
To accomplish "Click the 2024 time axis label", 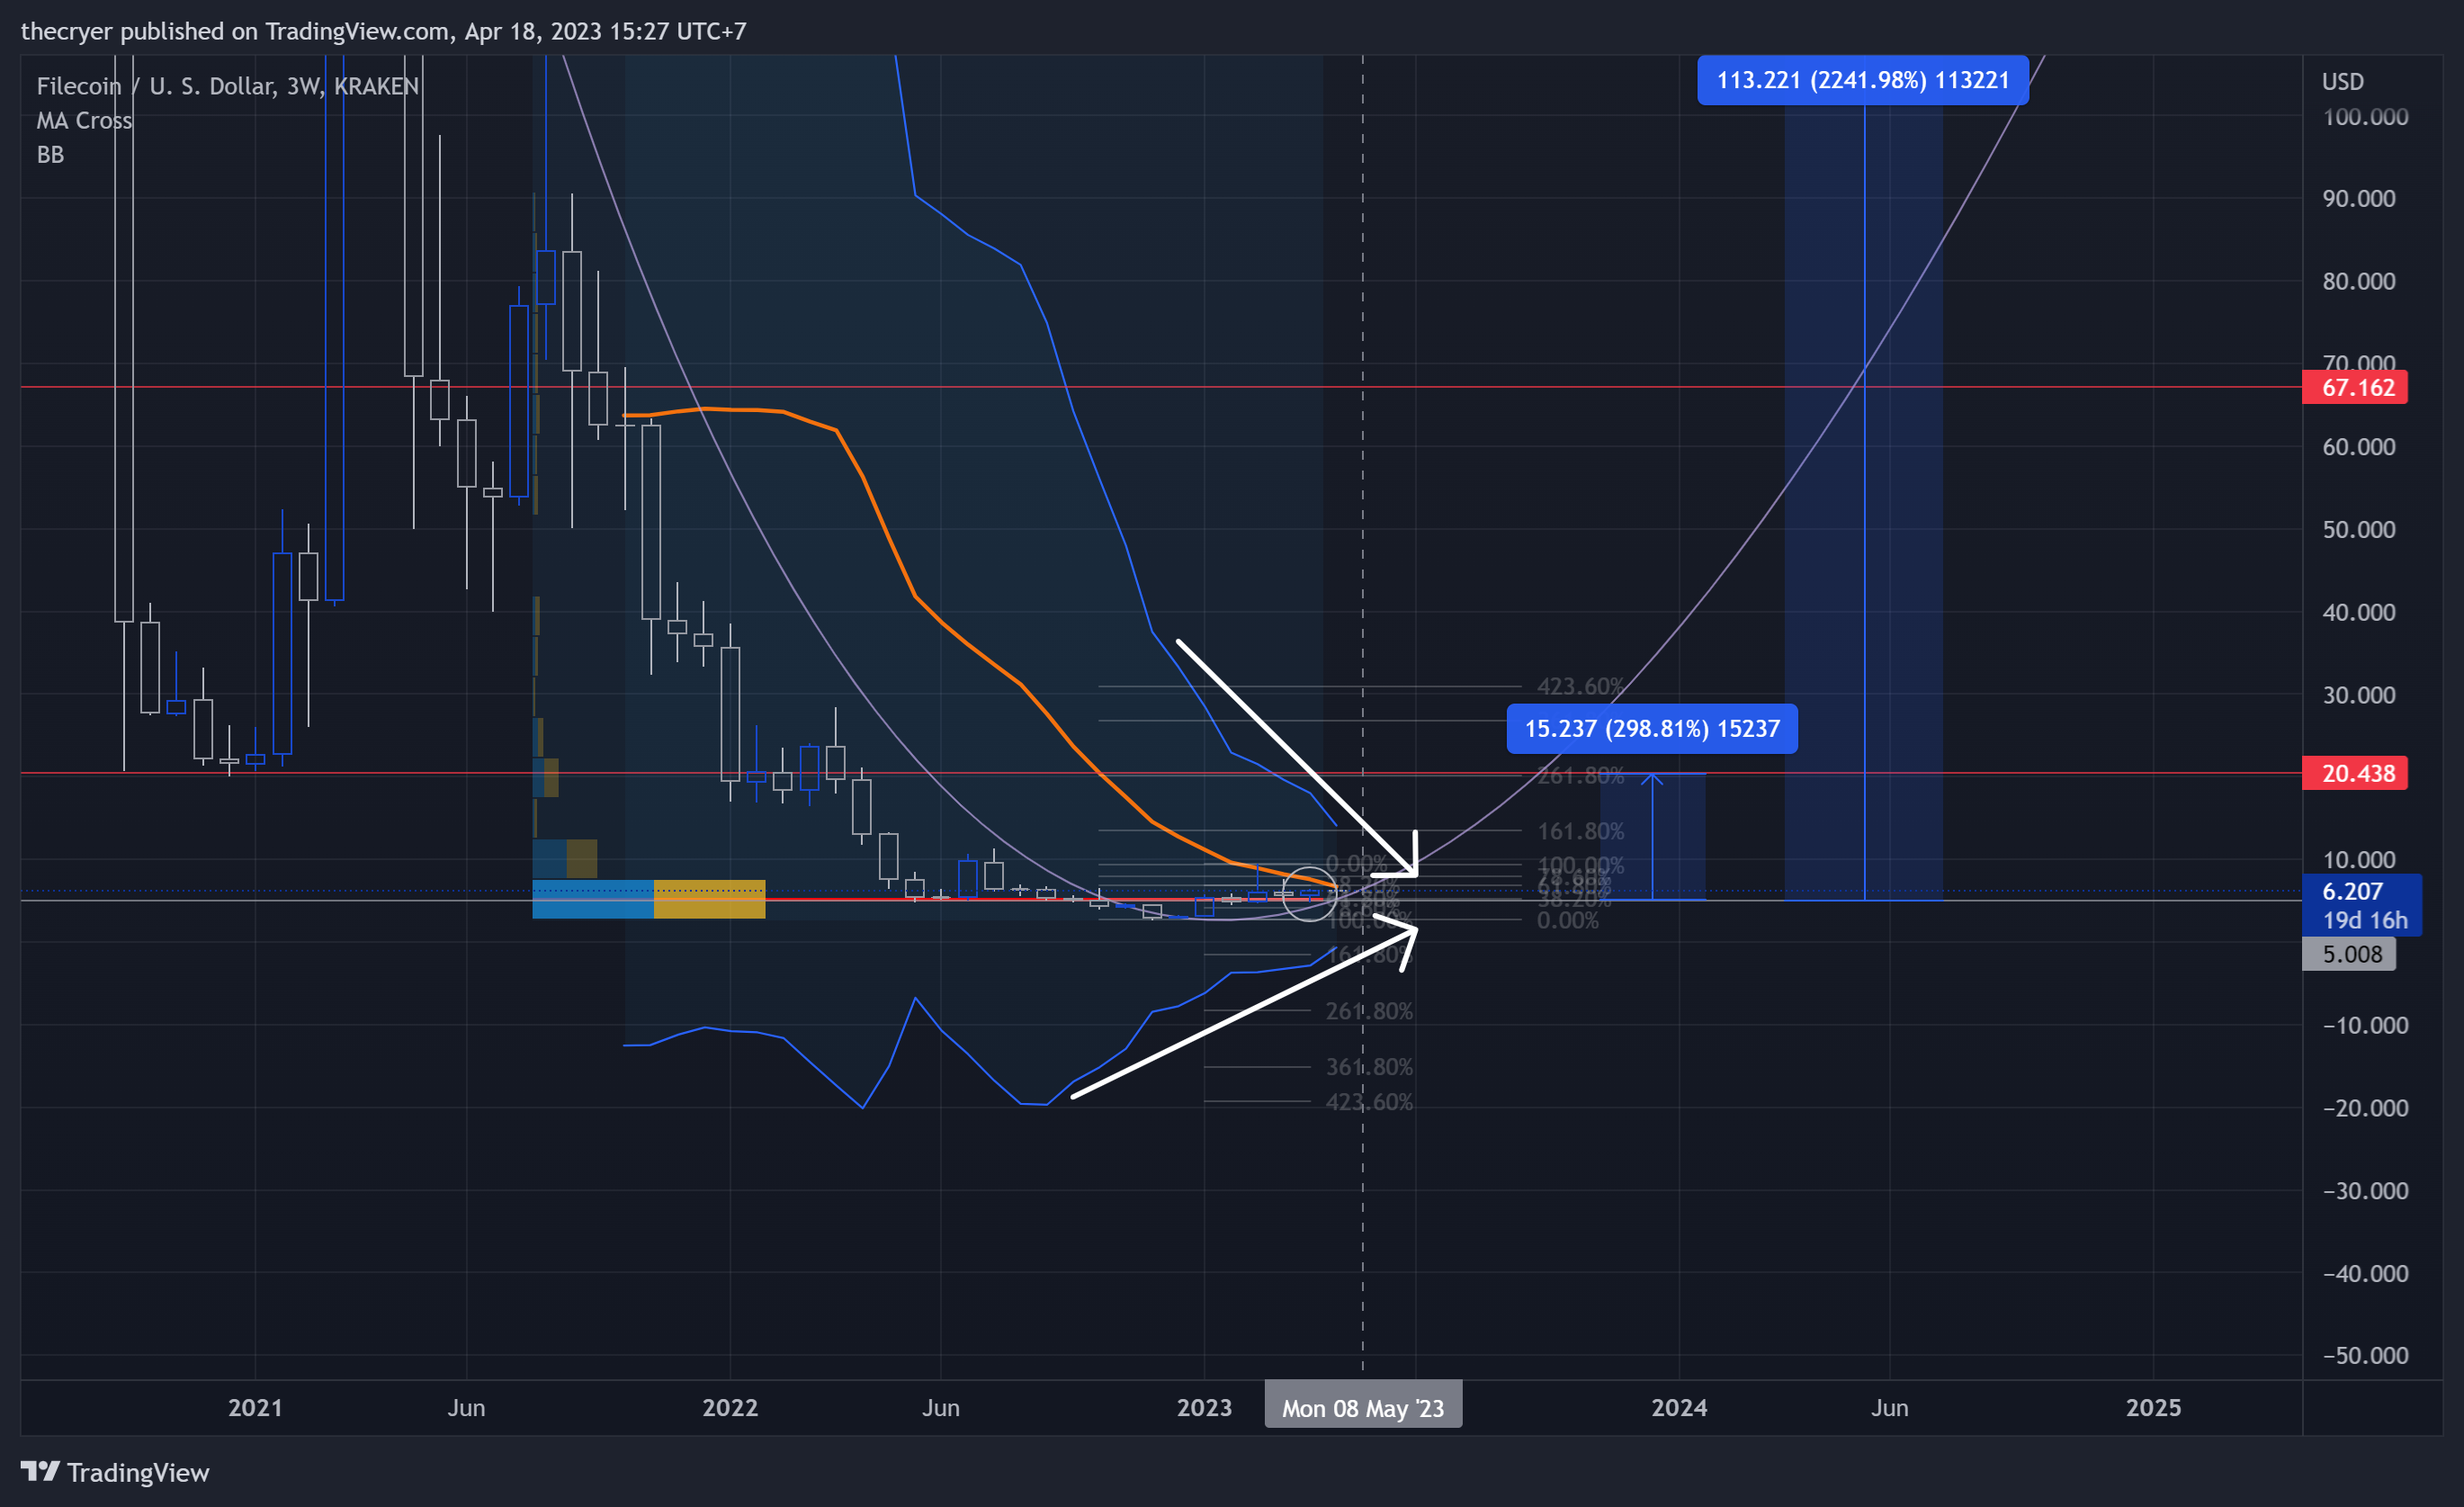I will pyautogui.click(x=1679, y=1408).
